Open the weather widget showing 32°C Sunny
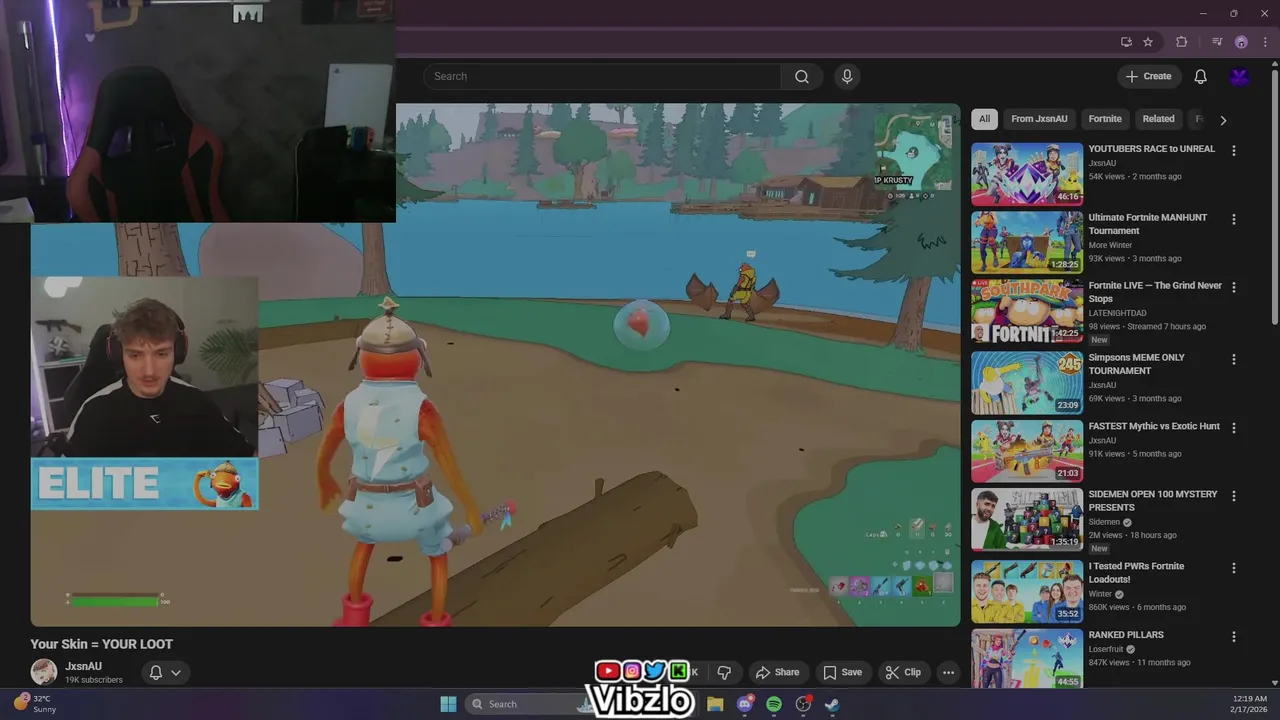Screen dimensions: 1280x720 pyautogui.click(x=35, y=704)
